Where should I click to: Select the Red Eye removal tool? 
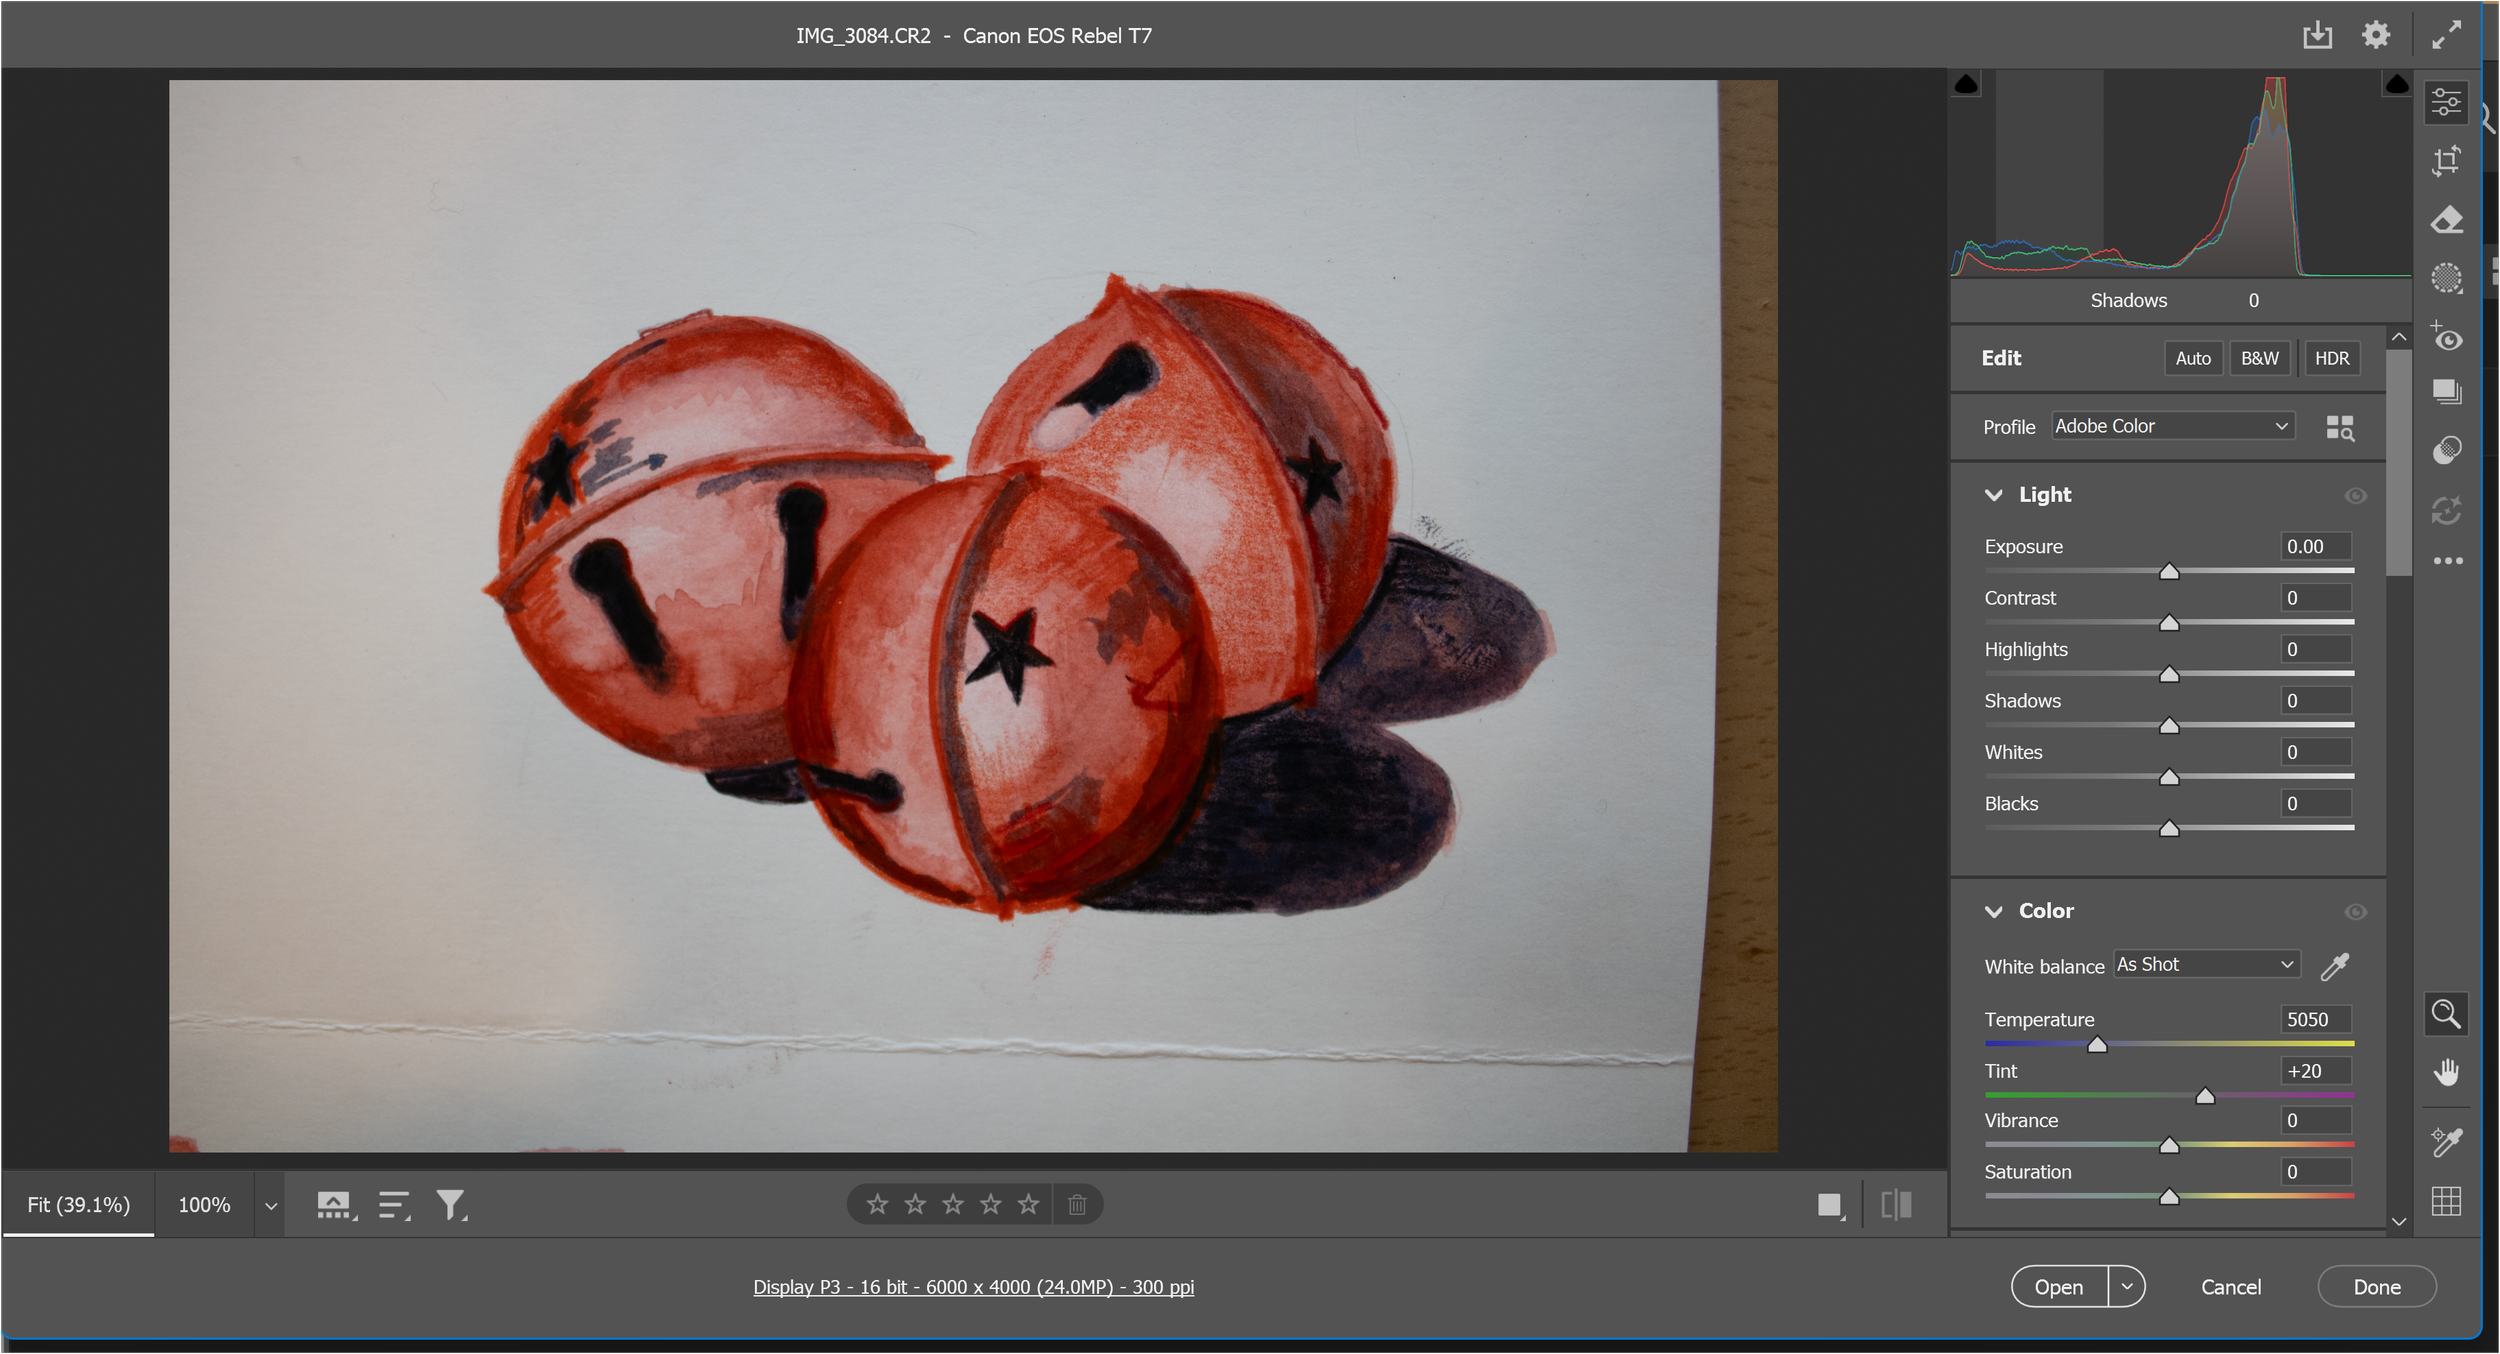click(2446, 337)
